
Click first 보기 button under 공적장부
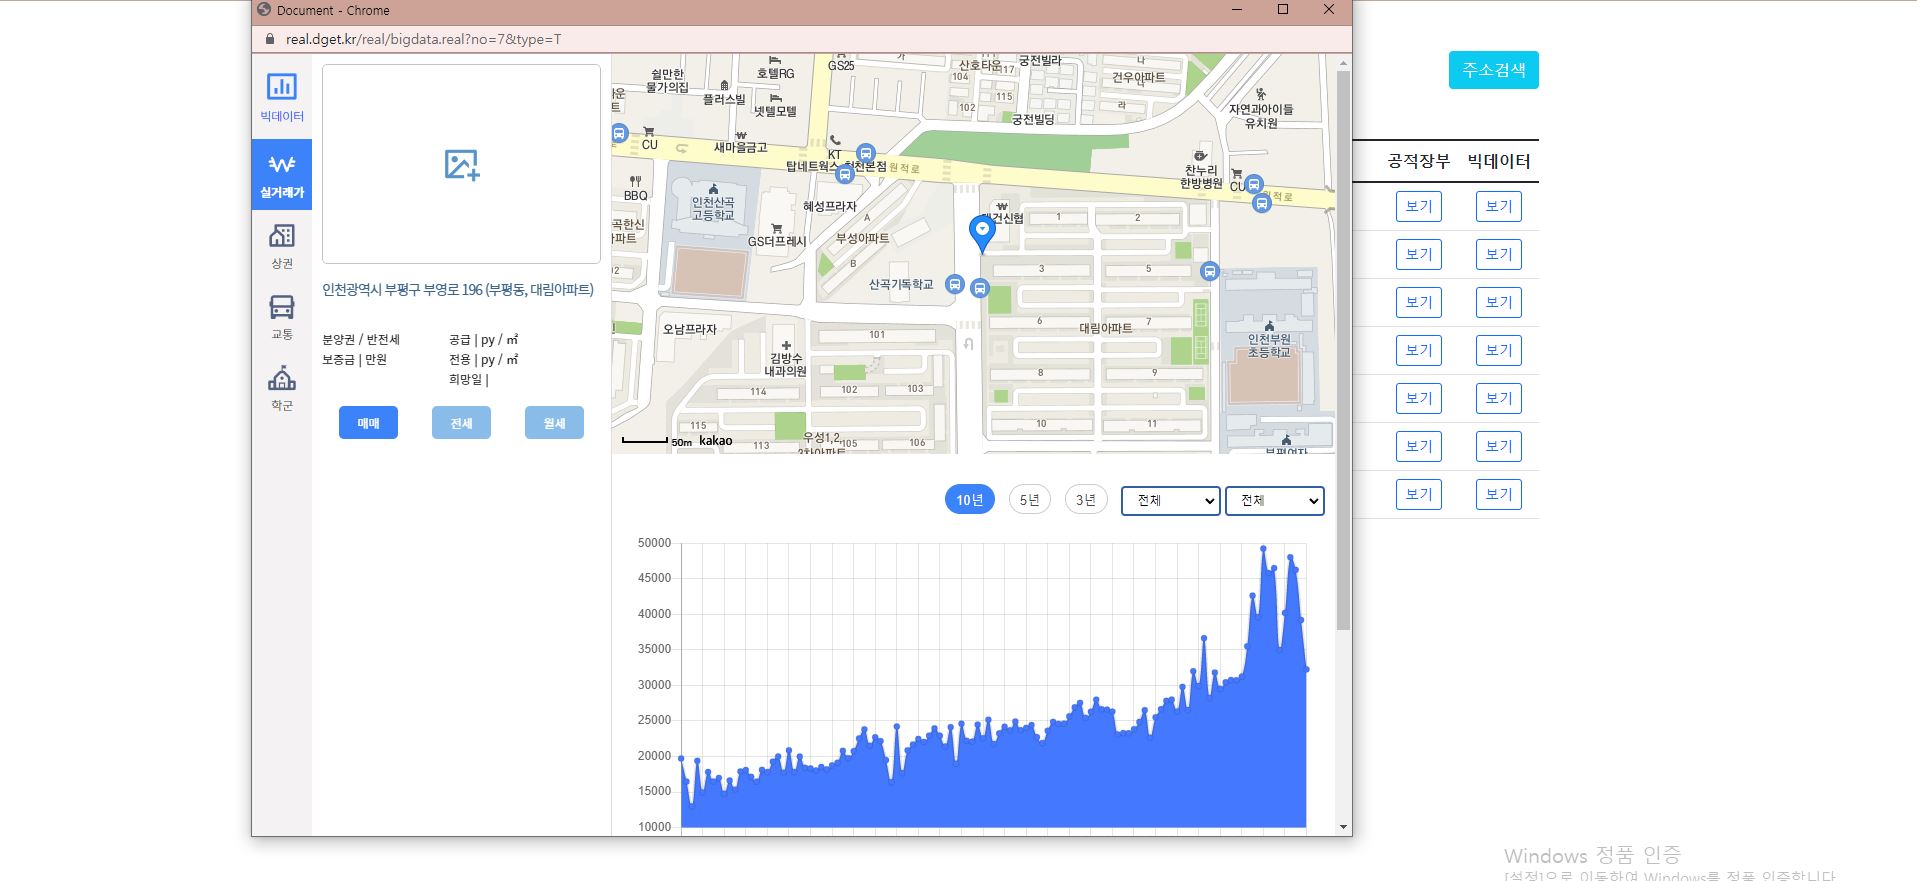[1418, 206]
